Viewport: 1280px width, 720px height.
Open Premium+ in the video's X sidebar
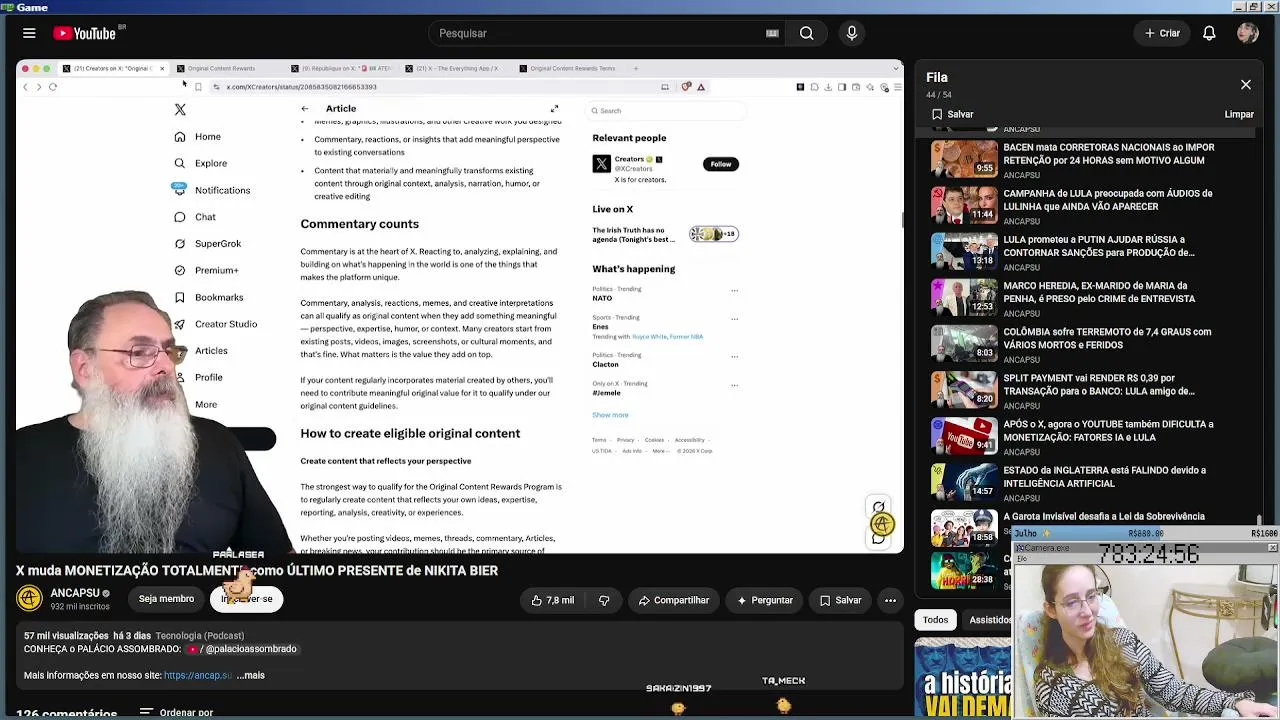point(206,270)
